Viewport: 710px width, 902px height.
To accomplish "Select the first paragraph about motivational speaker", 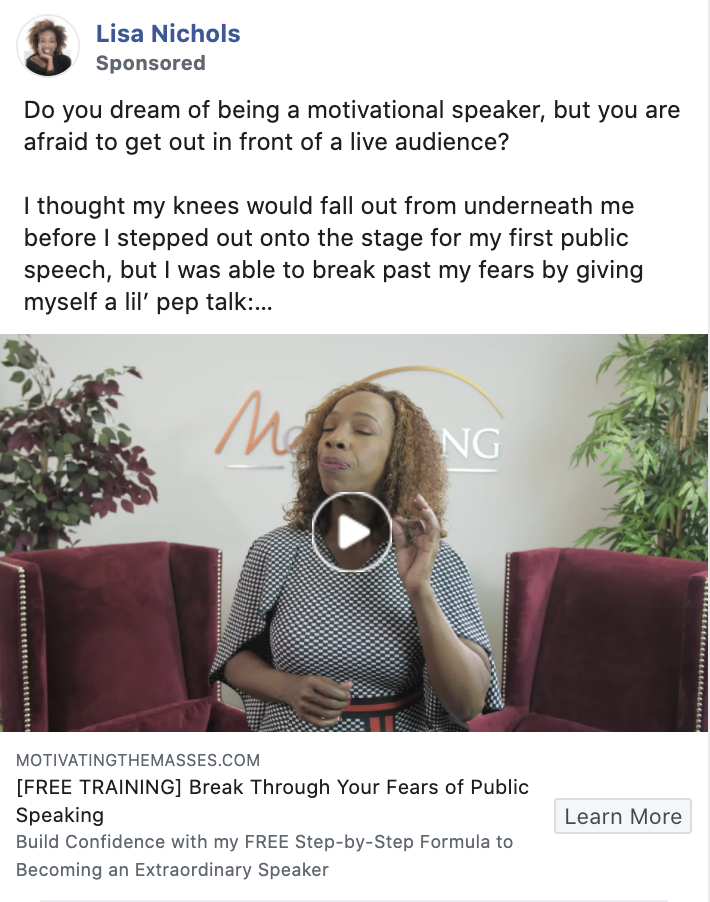I will [x=352, y=126].
